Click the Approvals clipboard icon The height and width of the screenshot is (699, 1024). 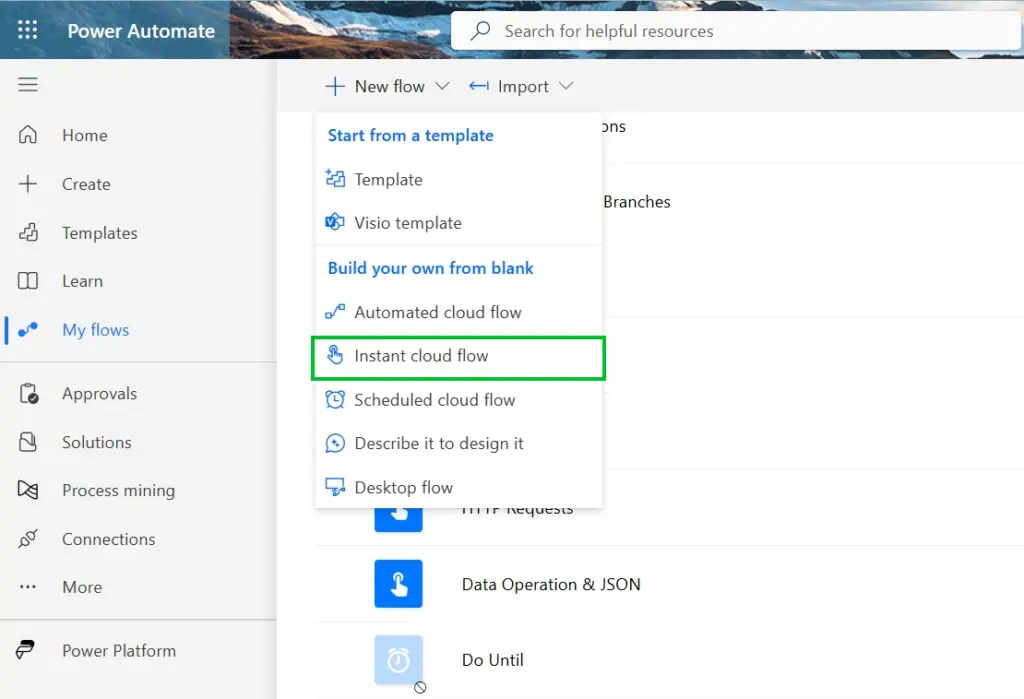click(x=28, y=393)
